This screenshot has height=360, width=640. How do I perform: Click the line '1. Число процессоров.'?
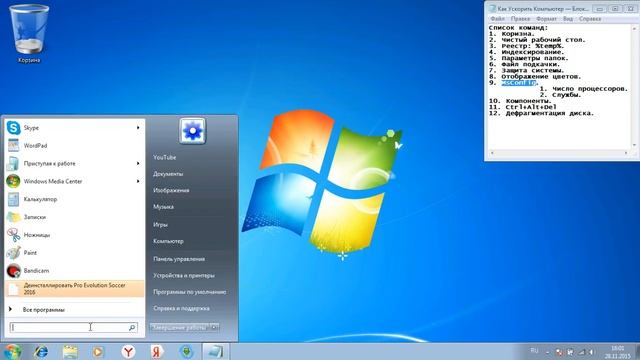click(584, 89)
